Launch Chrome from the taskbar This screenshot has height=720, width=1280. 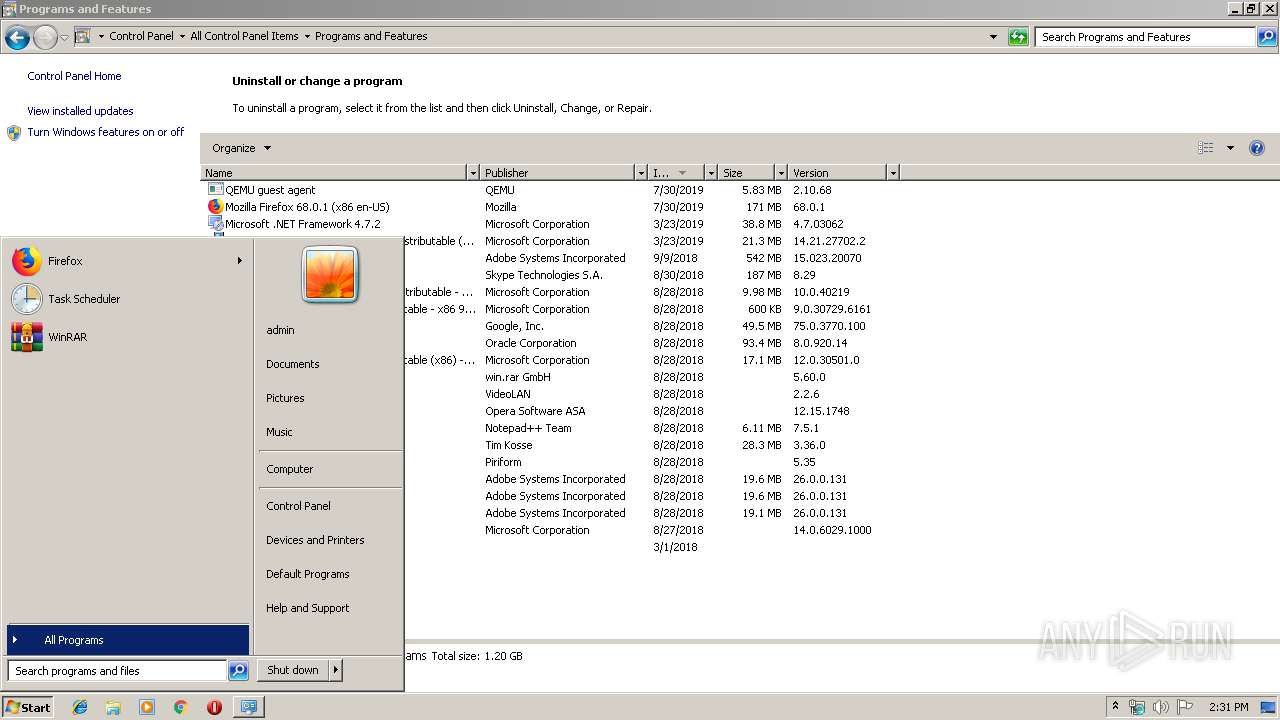(180, 707)
